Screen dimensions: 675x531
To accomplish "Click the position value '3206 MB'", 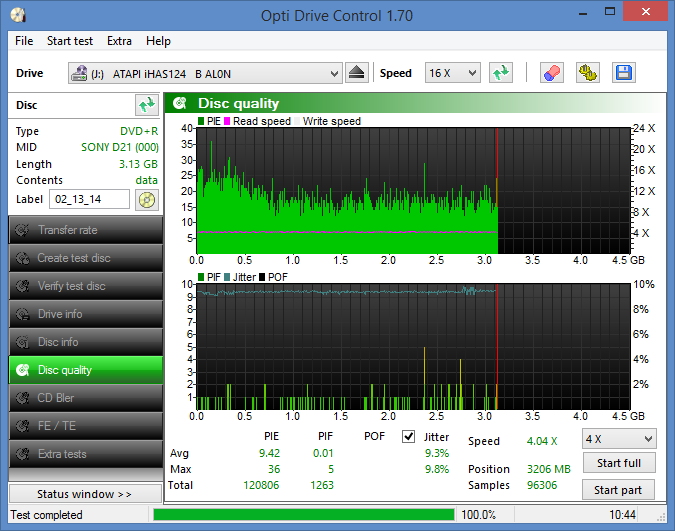I will [549, 469].
